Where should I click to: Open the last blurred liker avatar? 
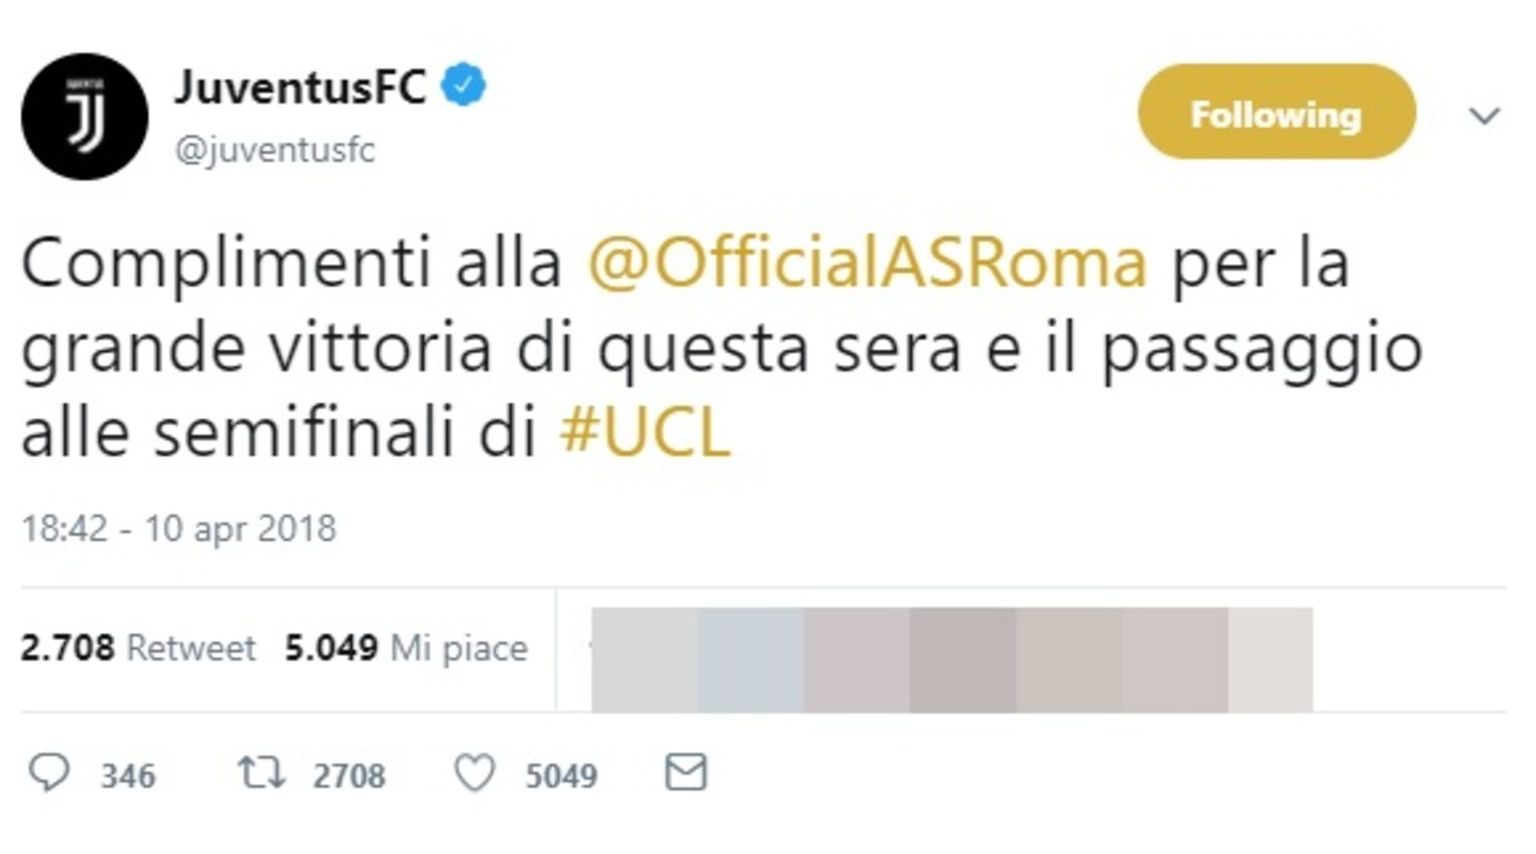(x=1270, y=660)
